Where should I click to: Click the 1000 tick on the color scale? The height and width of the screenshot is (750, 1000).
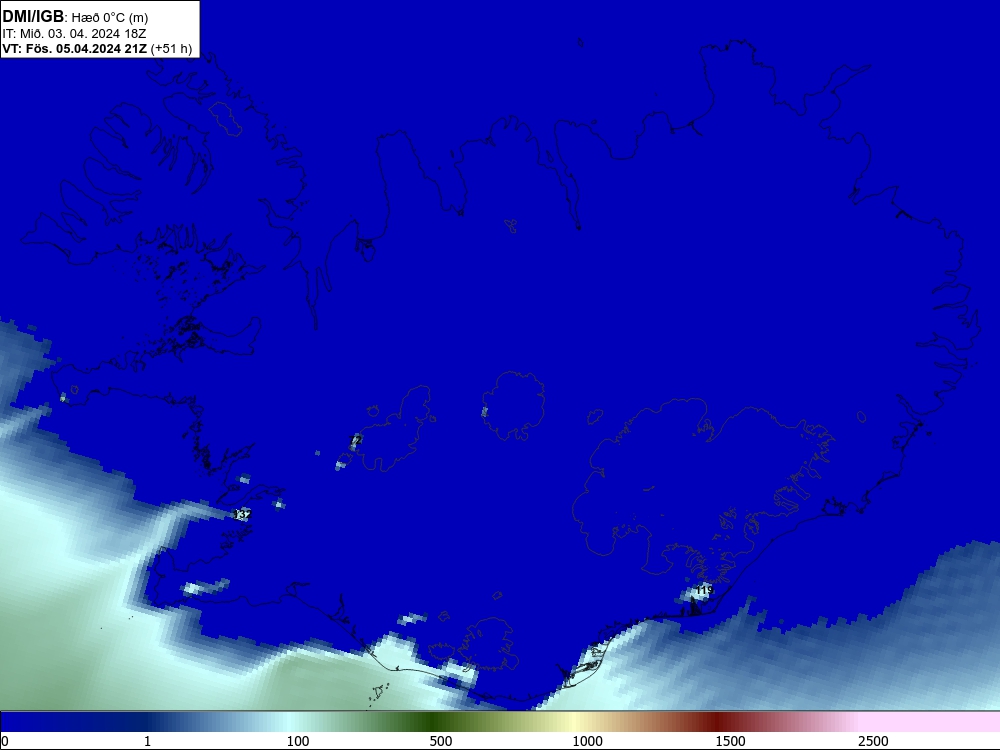point(587,741)
